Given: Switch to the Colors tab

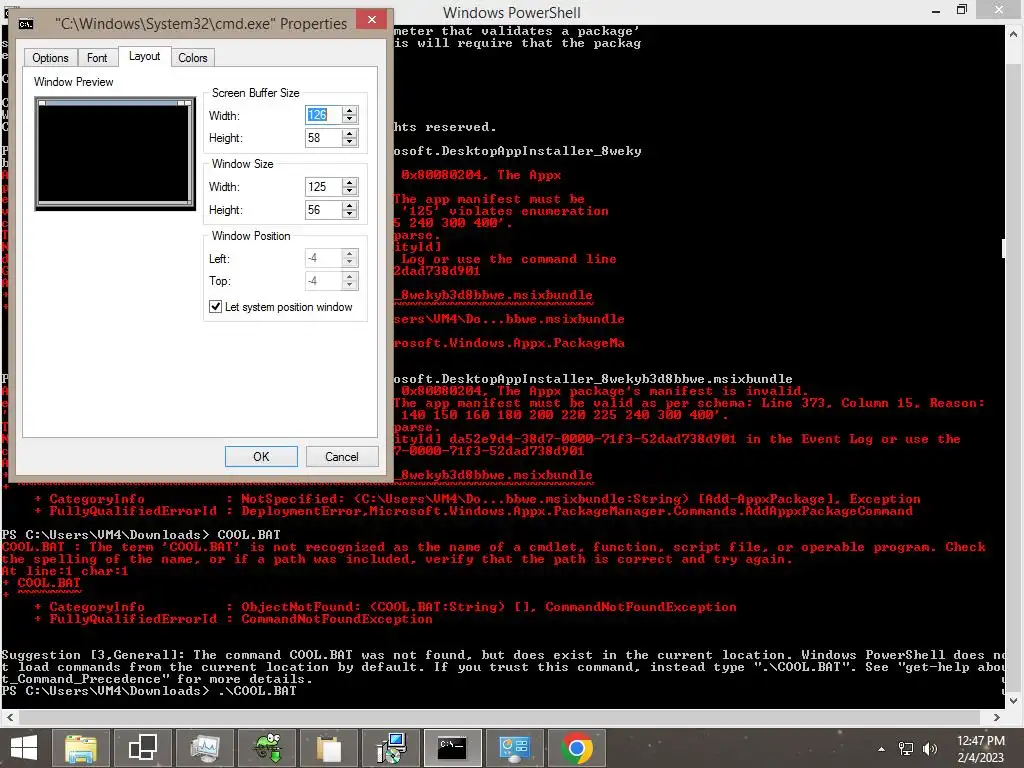Looking at the screenshot, I should coord(193,57).
